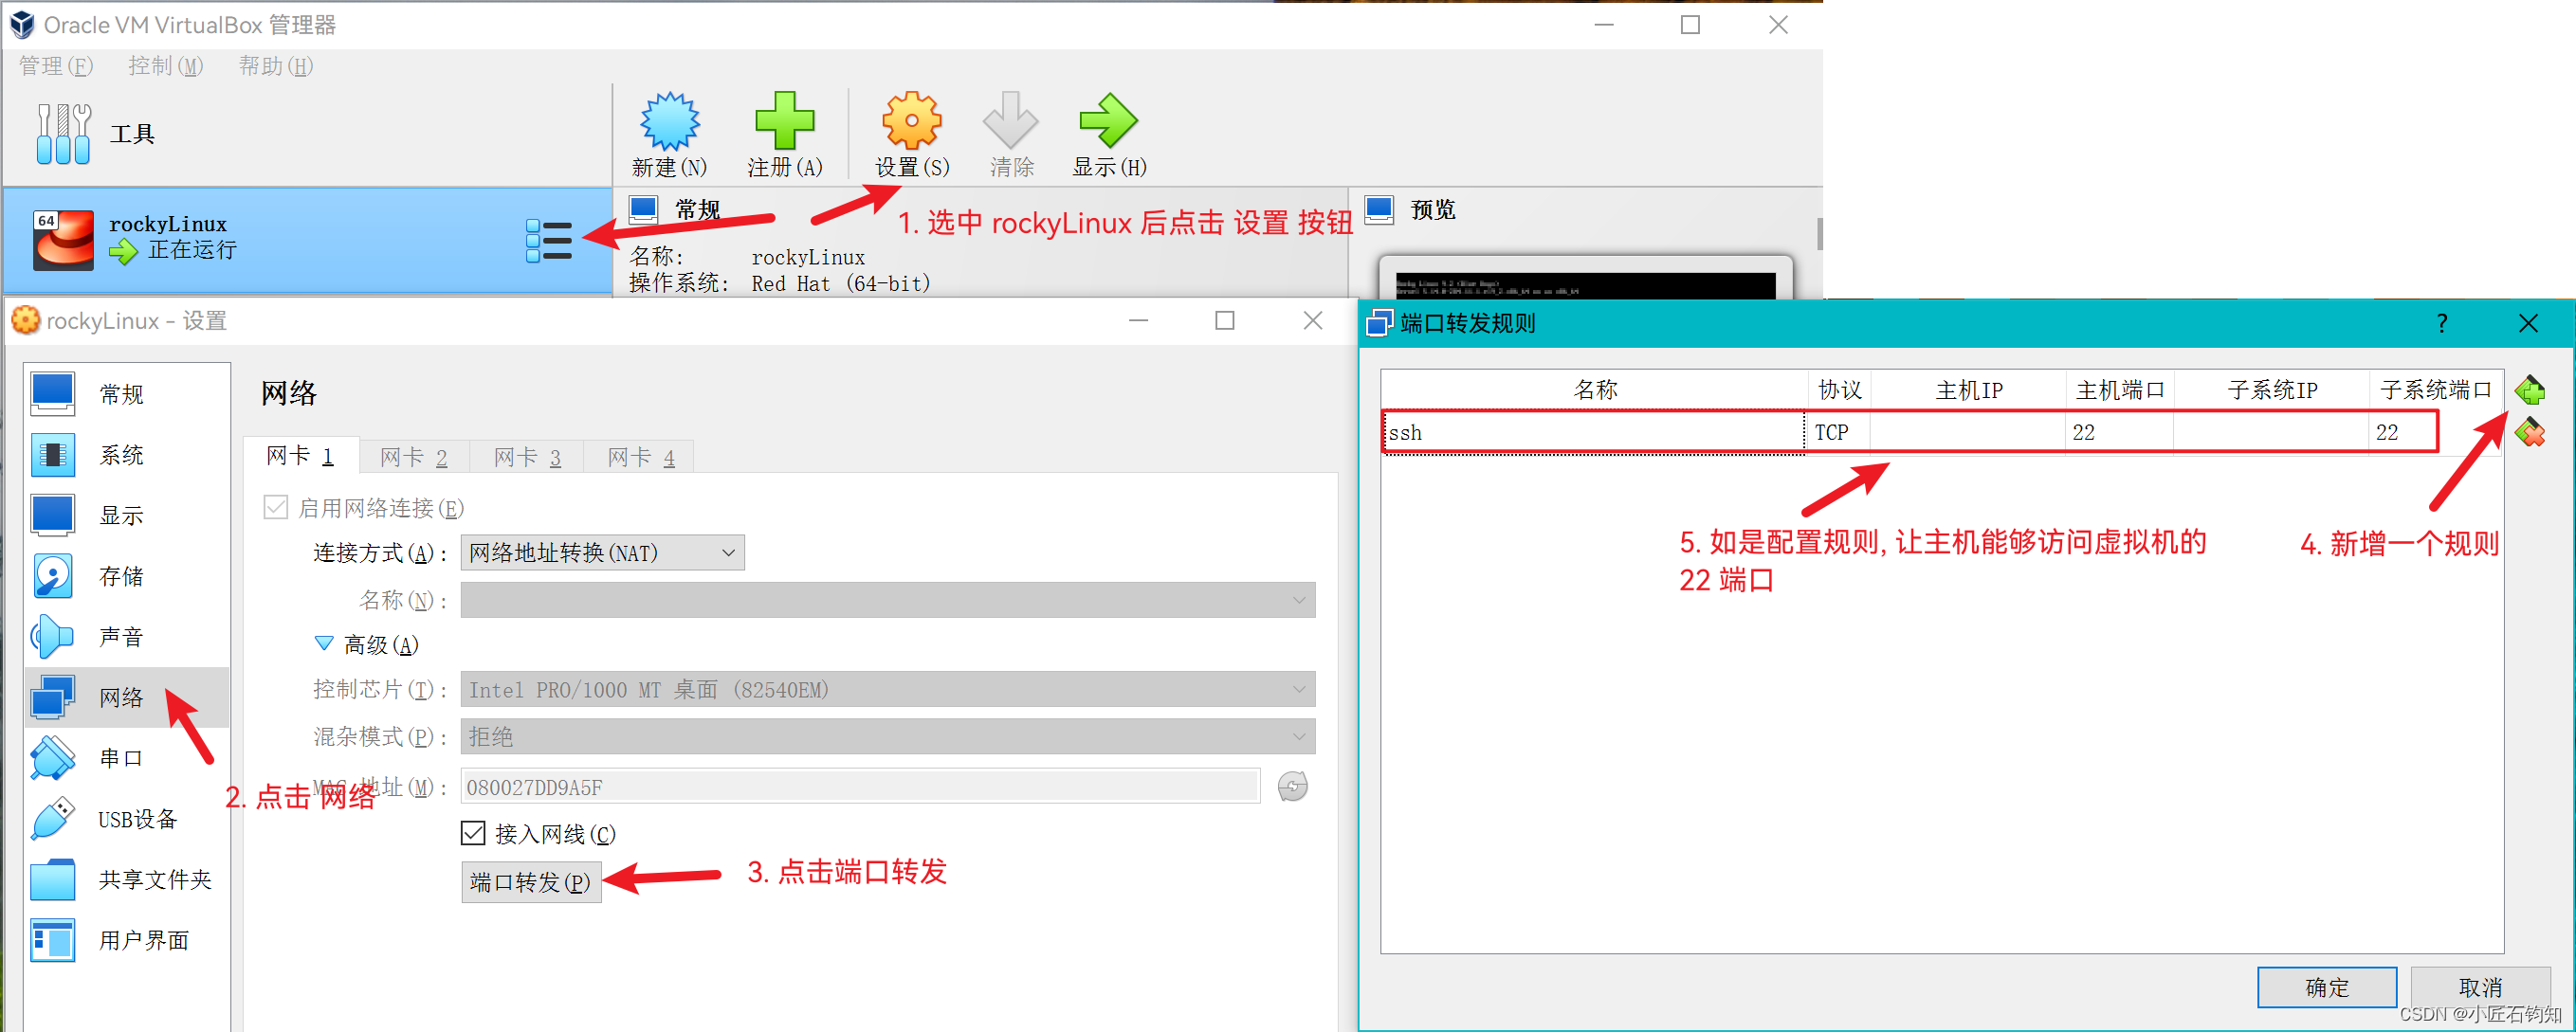Select General (常规) settings category
Viewport: 2576px width, 1032px height.
click(x=128, y=394)
